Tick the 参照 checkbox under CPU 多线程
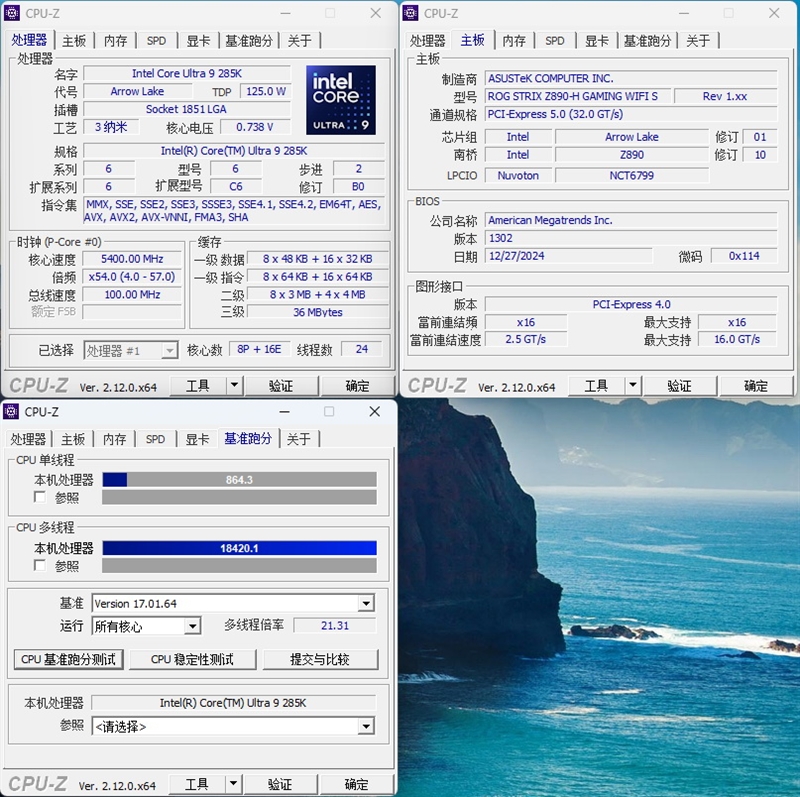The width and height of the screenshot is (800, 797). (39, 565)
